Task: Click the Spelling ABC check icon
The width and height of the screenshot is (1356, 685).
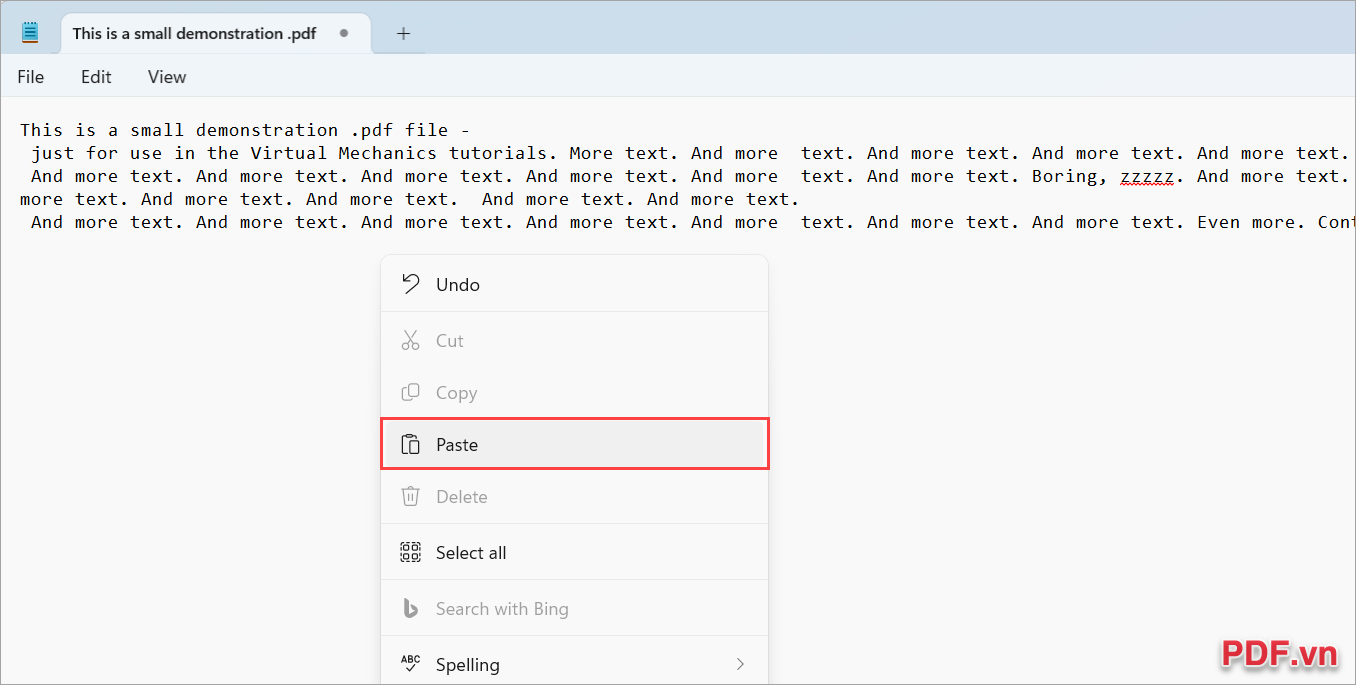Action: pos(410,664)
